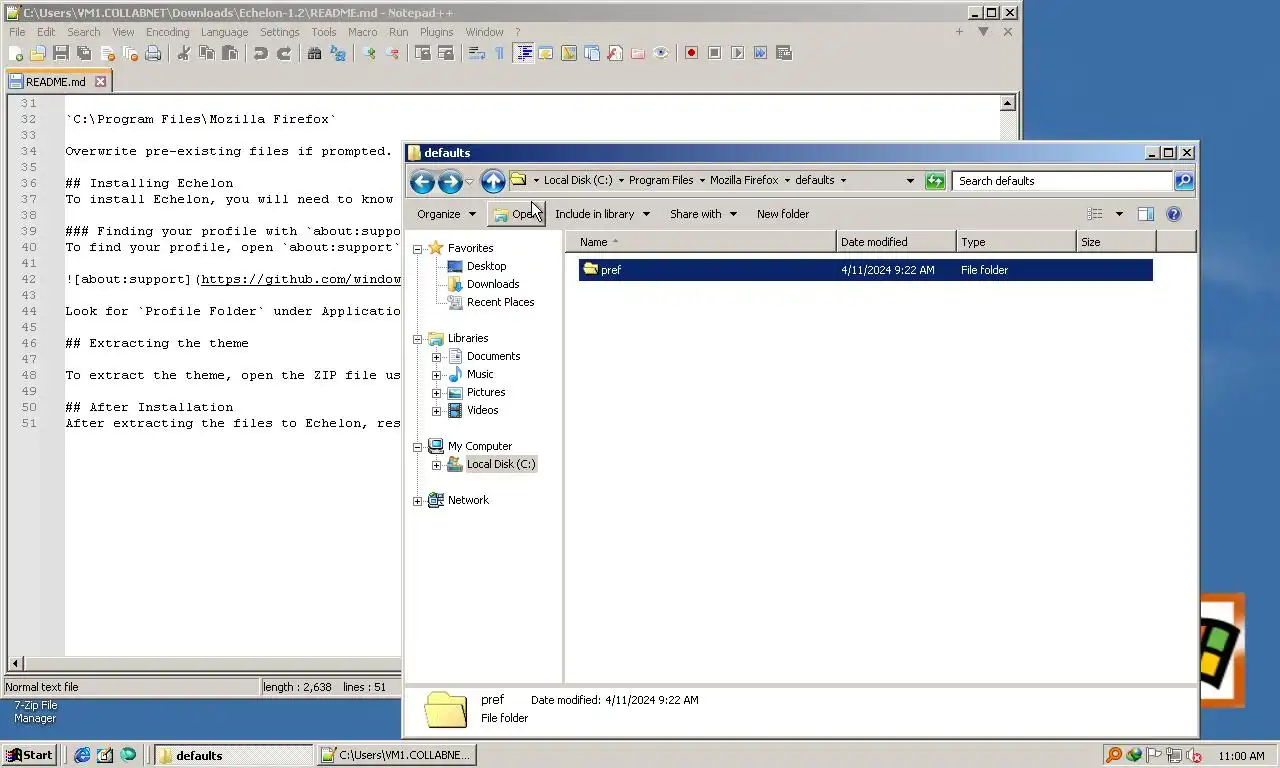This screenshot has width=1280, height=768.
Task: Click the Redo arrow in Notepad++ toolbar
Action: (x=284, y=53)
